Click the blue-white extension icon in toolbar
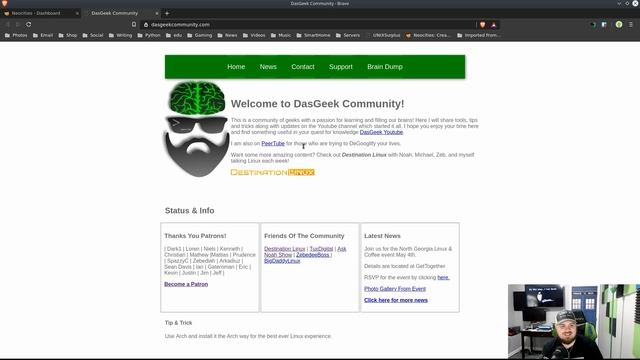640x360 pixels. [x=604, y=24]
